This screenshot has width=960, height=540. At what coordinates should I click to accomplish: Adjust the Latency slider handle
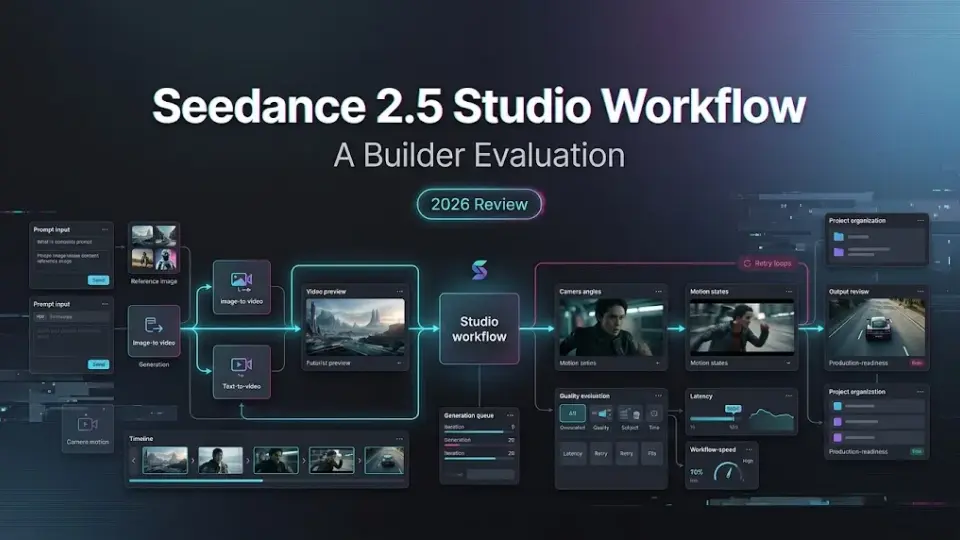pyautogui.click(x=733, y=418)
